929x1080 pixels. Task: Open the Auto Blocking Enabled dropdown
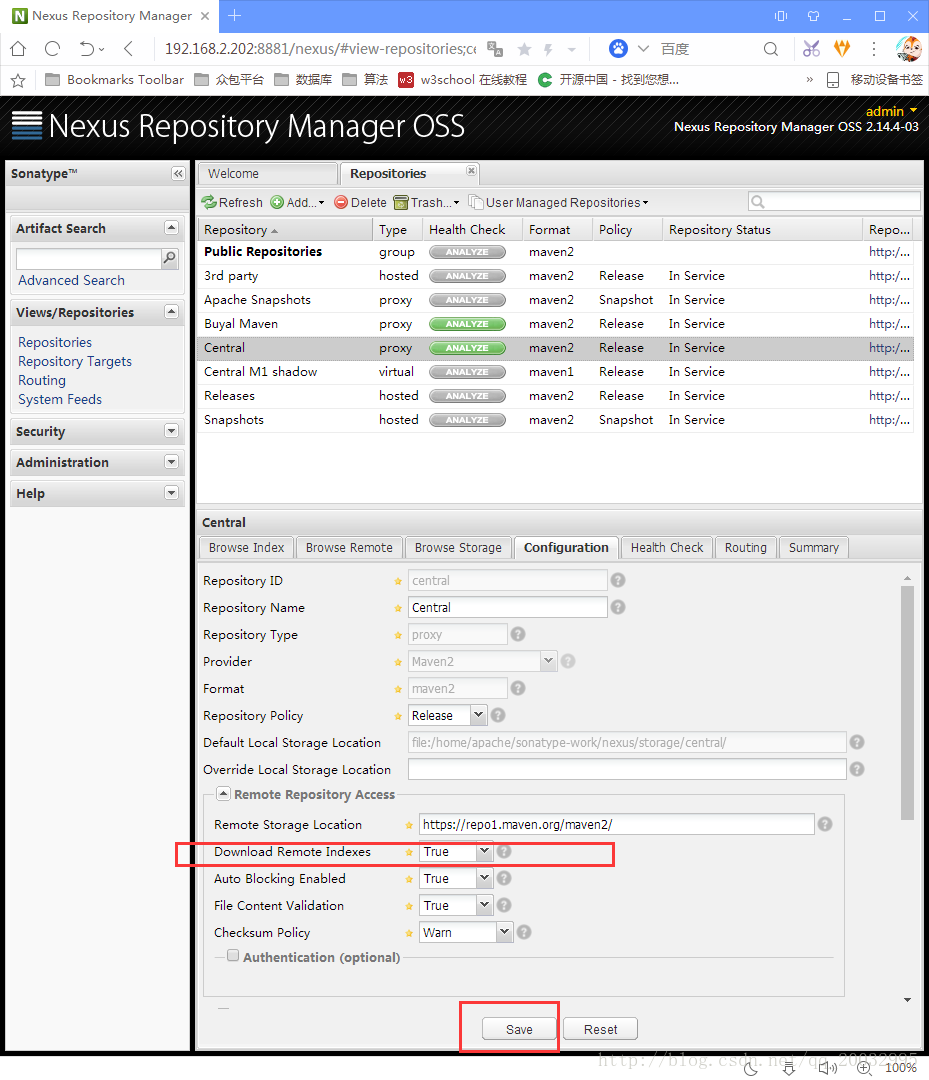coord(484,878)
